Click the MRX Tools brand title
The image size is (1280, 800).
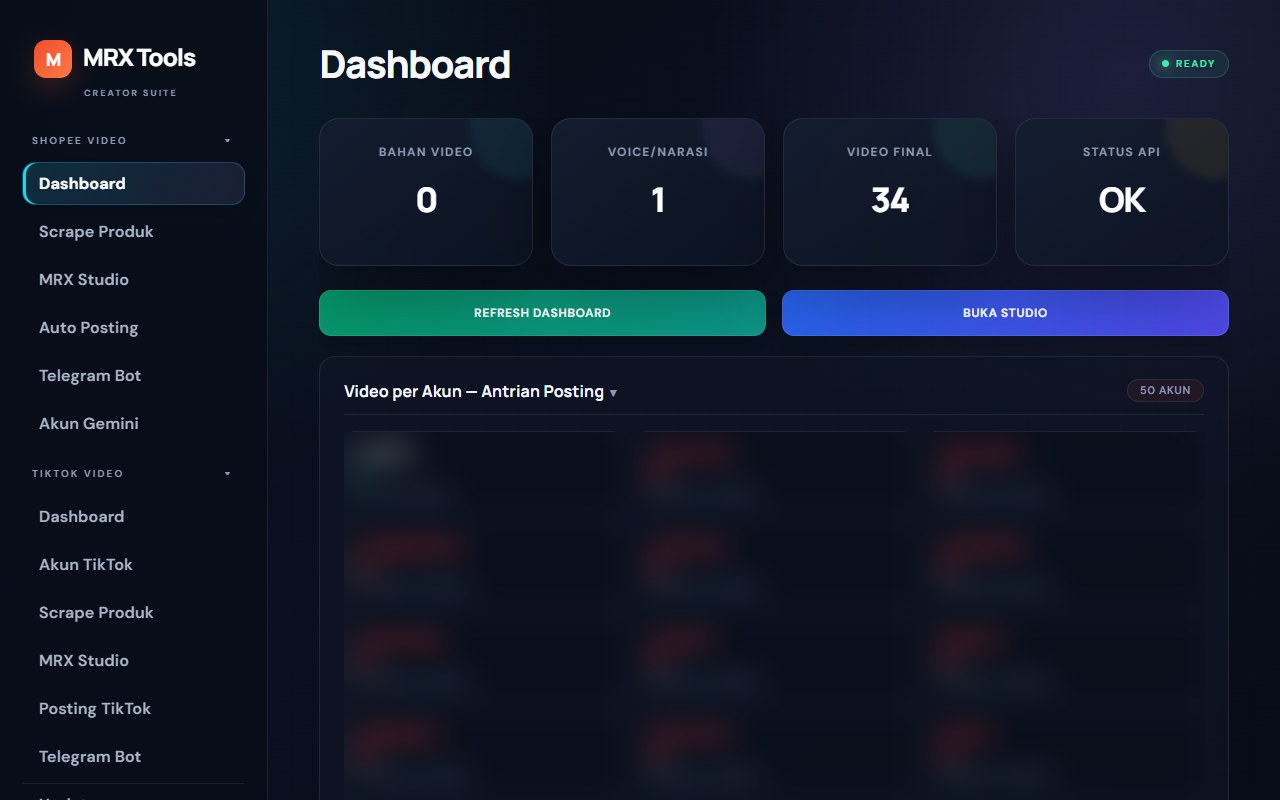click(140, 58)
